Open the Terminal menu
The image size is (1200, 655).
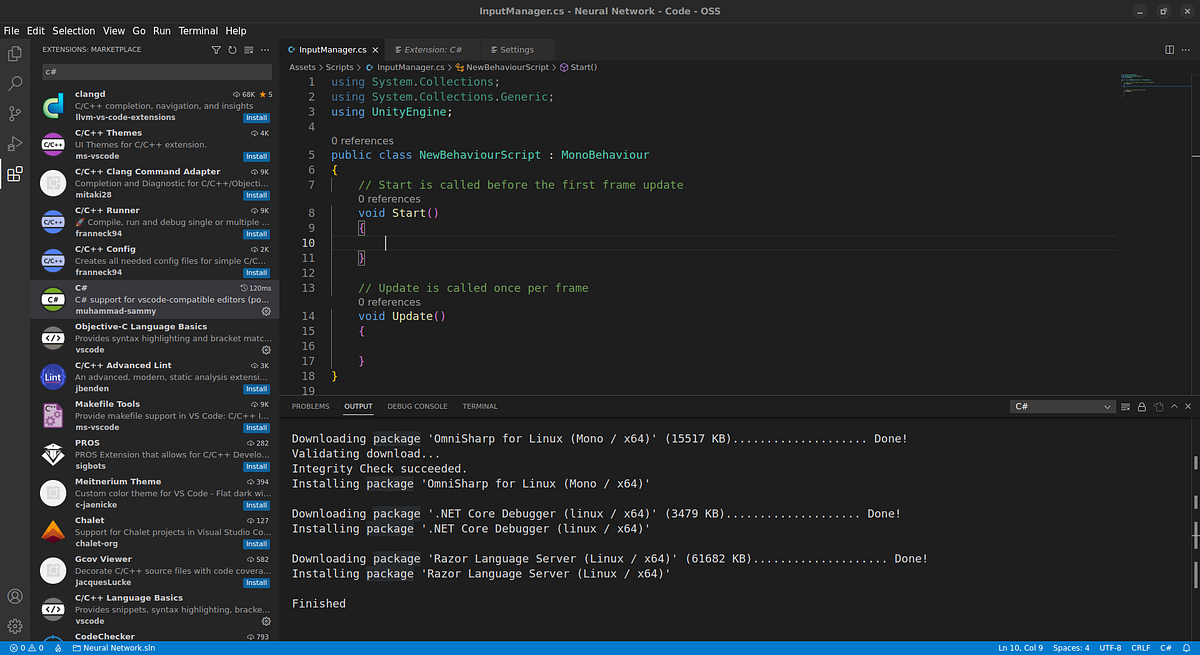(197, 30)
